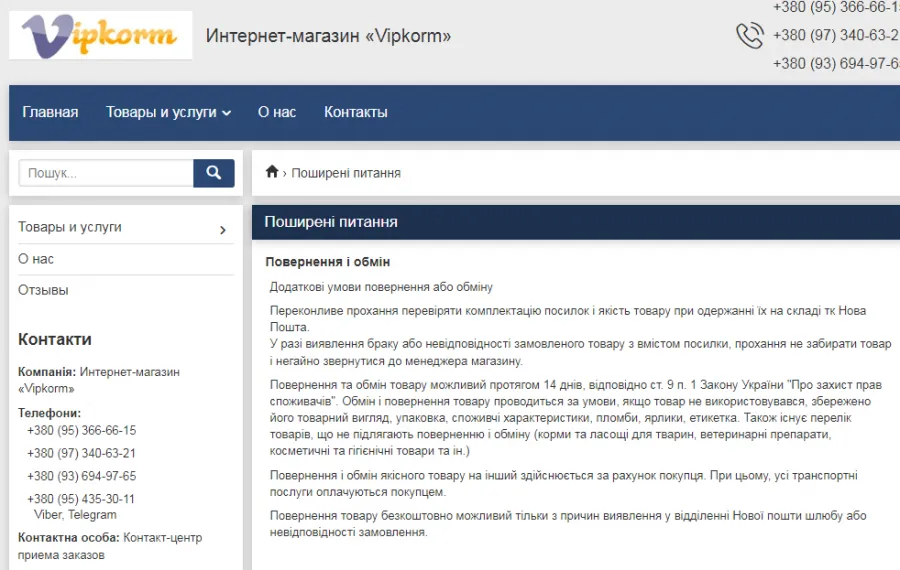This screenshot has height=570, width=900.
Task: Open sidebar link Отзывы
Action: pos(43,290)
